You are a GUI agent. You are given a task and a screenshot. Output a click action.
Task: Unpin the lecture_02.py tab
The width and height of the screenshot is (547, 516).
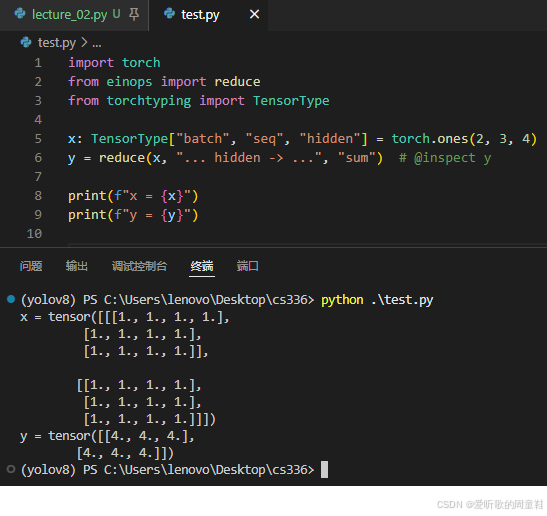pyautogui.click(x=134, y=15)
